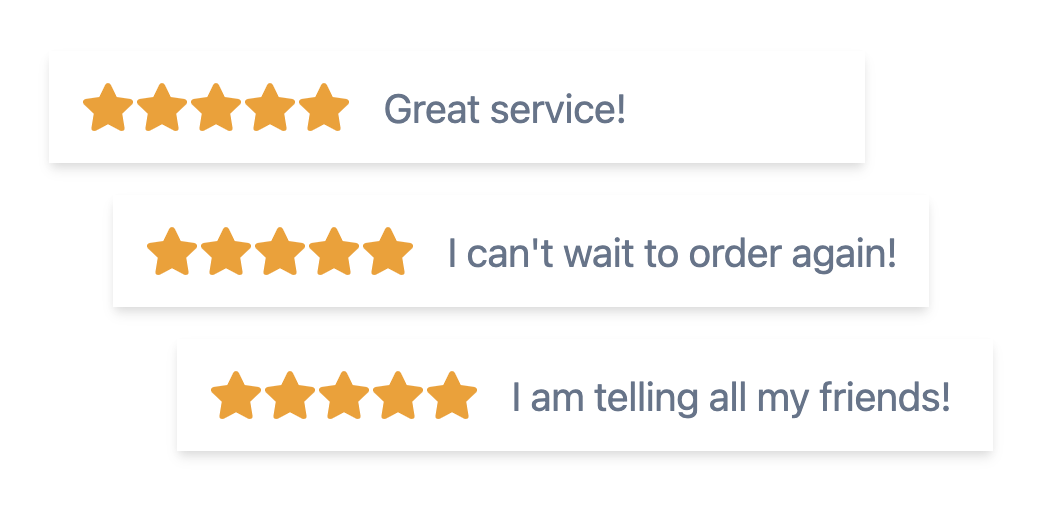Image resolution: width=1049 pixels, height=524 pixels.
Task: Select second star in "telling all my friends" row
Action: (290, 396)
